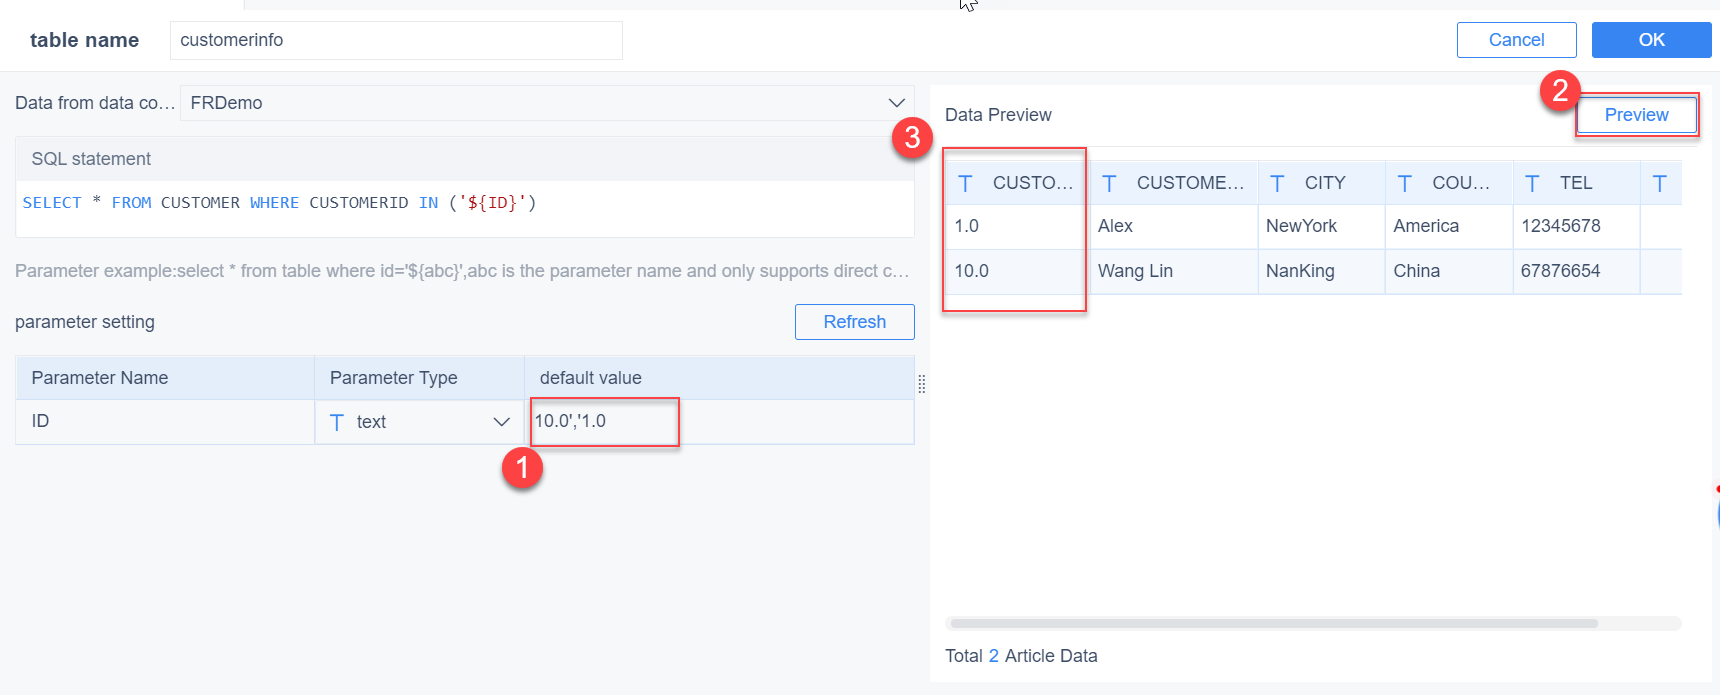
Task: Click the horizontal scrollbar of data preview
Action: pos(1273,623)
